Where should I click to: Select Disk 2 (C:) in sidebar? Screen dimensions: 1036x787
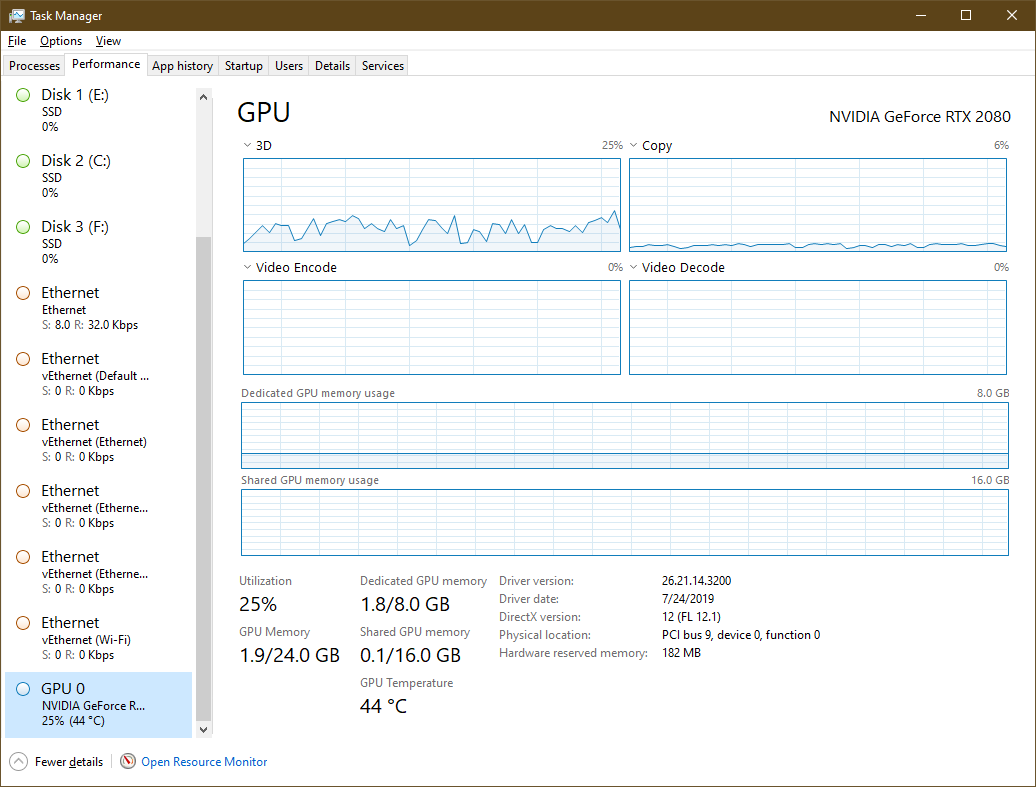coord(98,176)
